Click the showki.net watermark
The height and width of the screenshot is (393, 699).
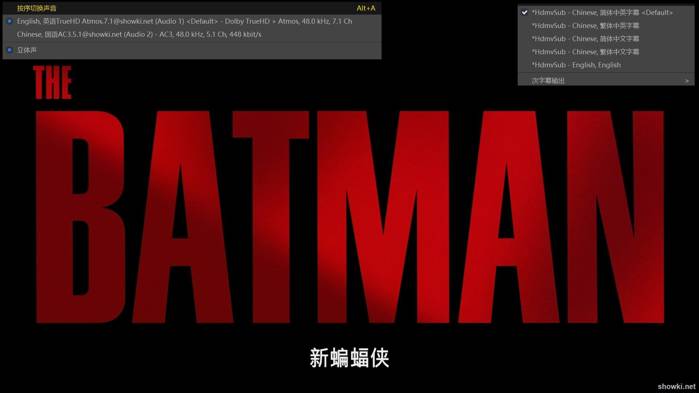pyautogui.click(x=676, y=386)
